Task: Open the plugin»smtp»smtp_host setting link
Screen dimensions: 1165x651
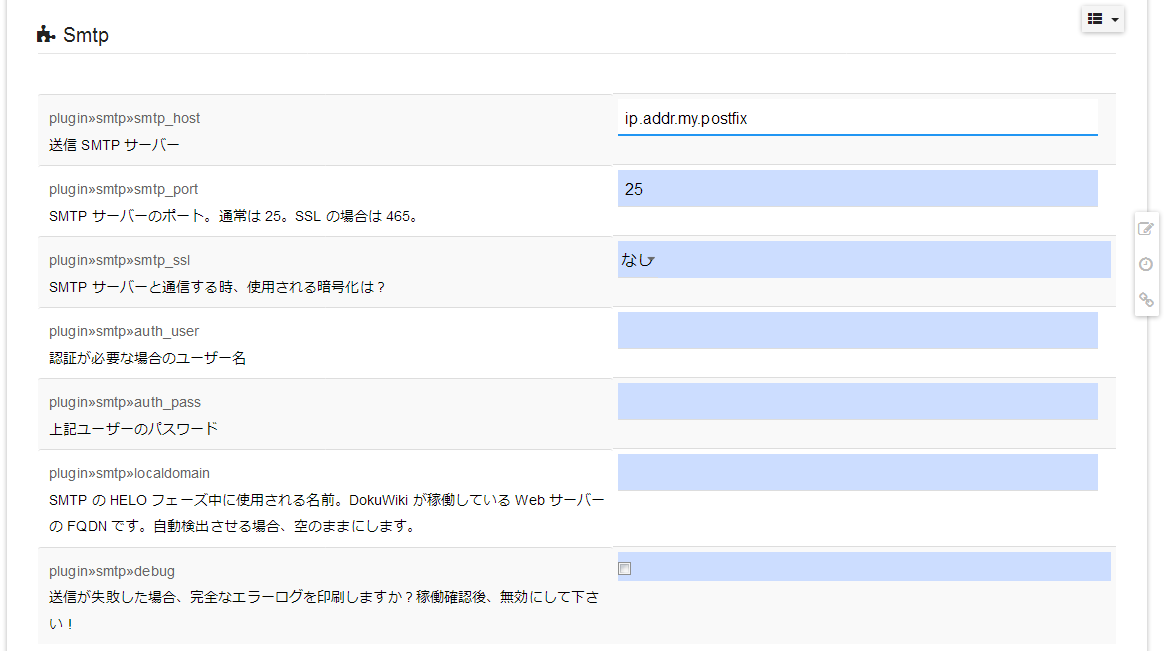Action: (124, 118)
